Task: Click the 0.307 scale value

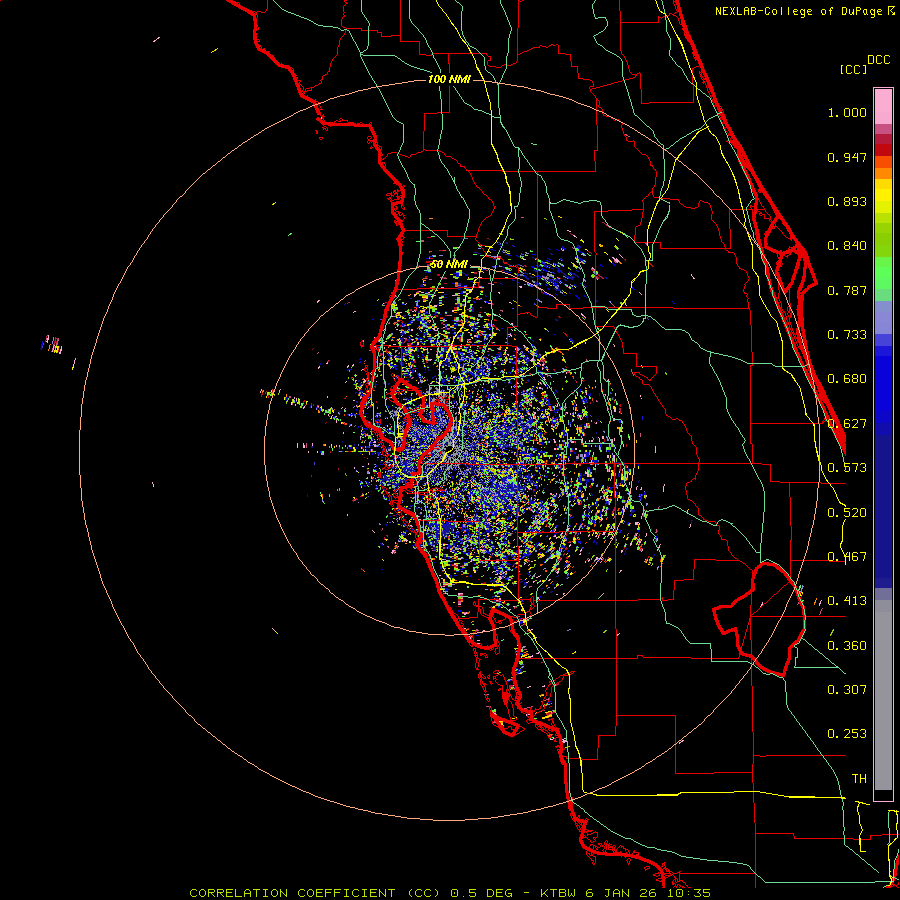Action: [847, 690]
